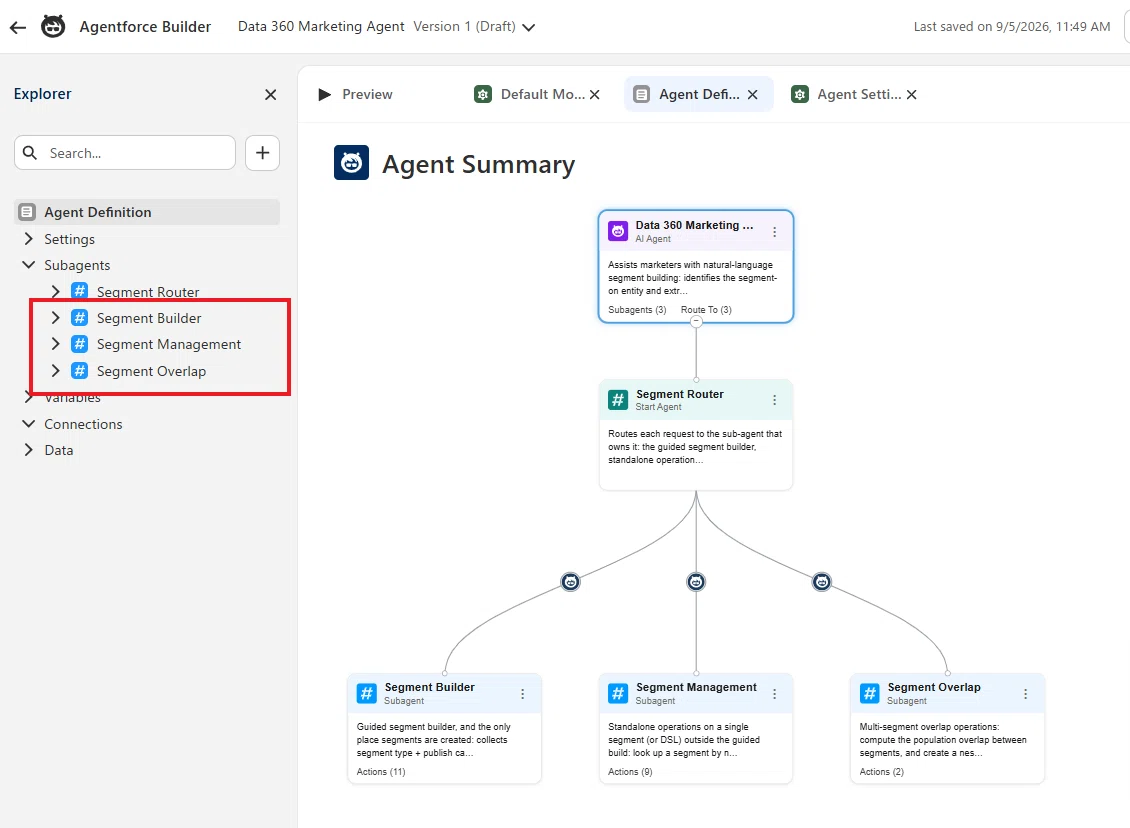Collapse the Subagents tree node

pos(29,264)
